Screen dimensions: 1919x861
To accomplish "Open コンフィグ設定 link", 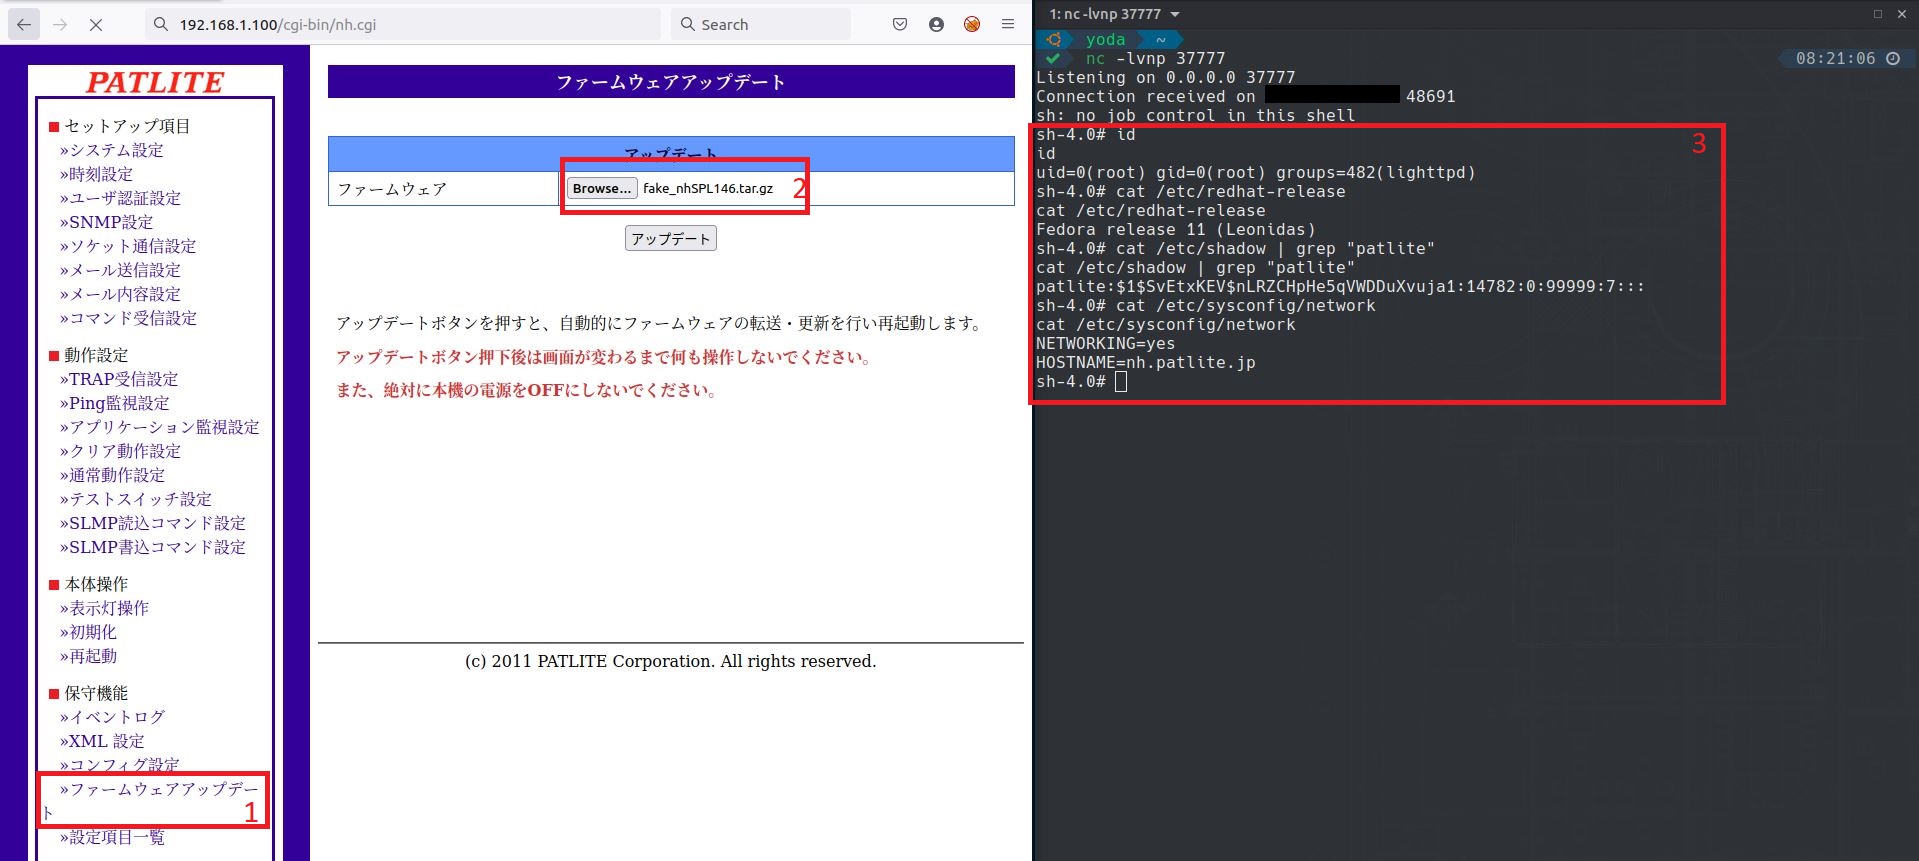I will (120, 765).
